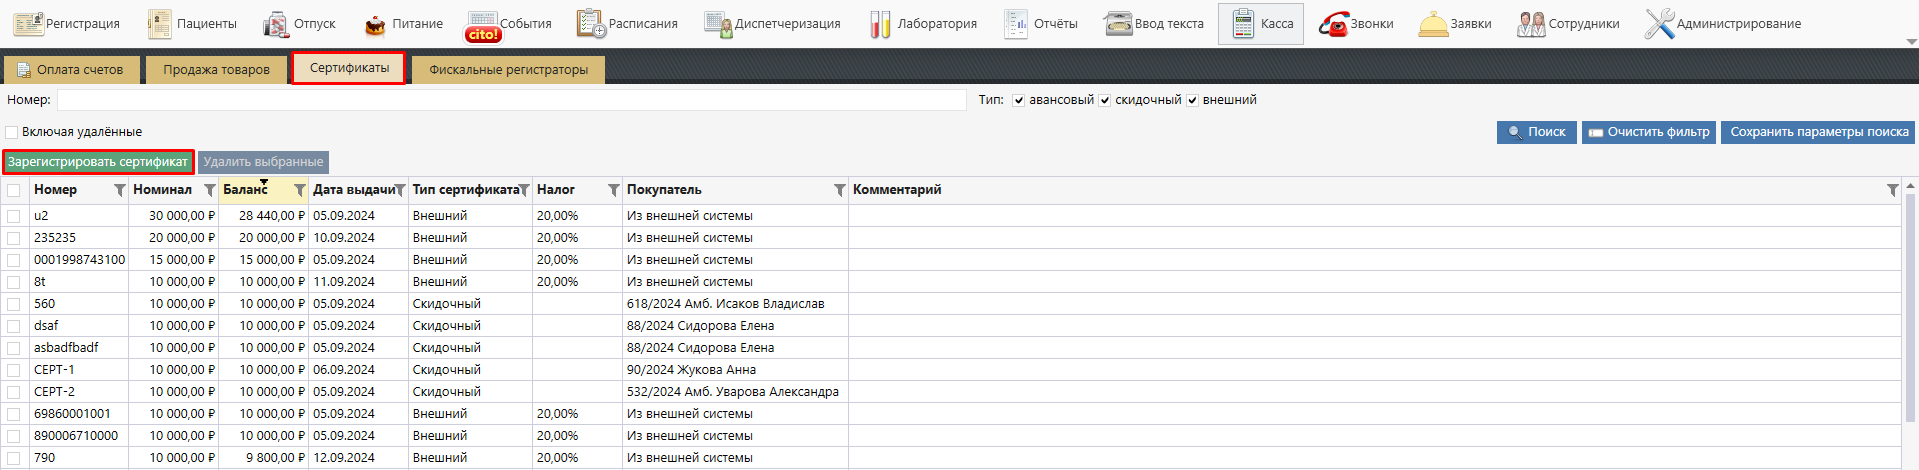Open События cito calendar icon
This screenshot has height=470, width=1919.
coord(483,25)
